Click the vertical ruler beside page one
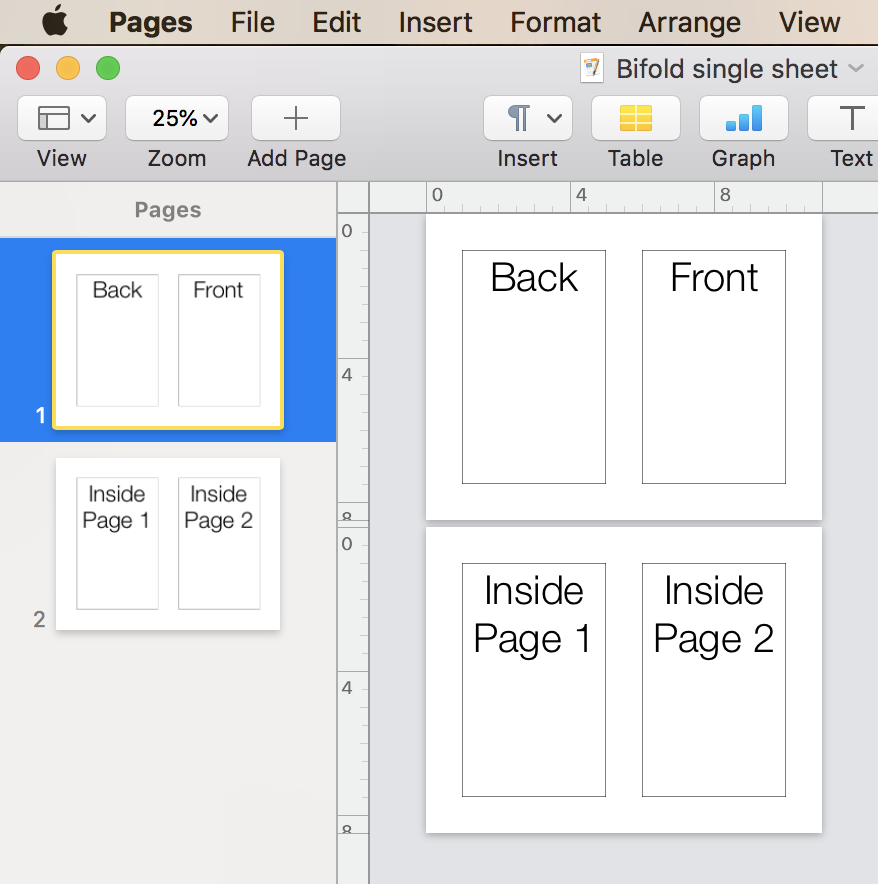 coord(353,366)
